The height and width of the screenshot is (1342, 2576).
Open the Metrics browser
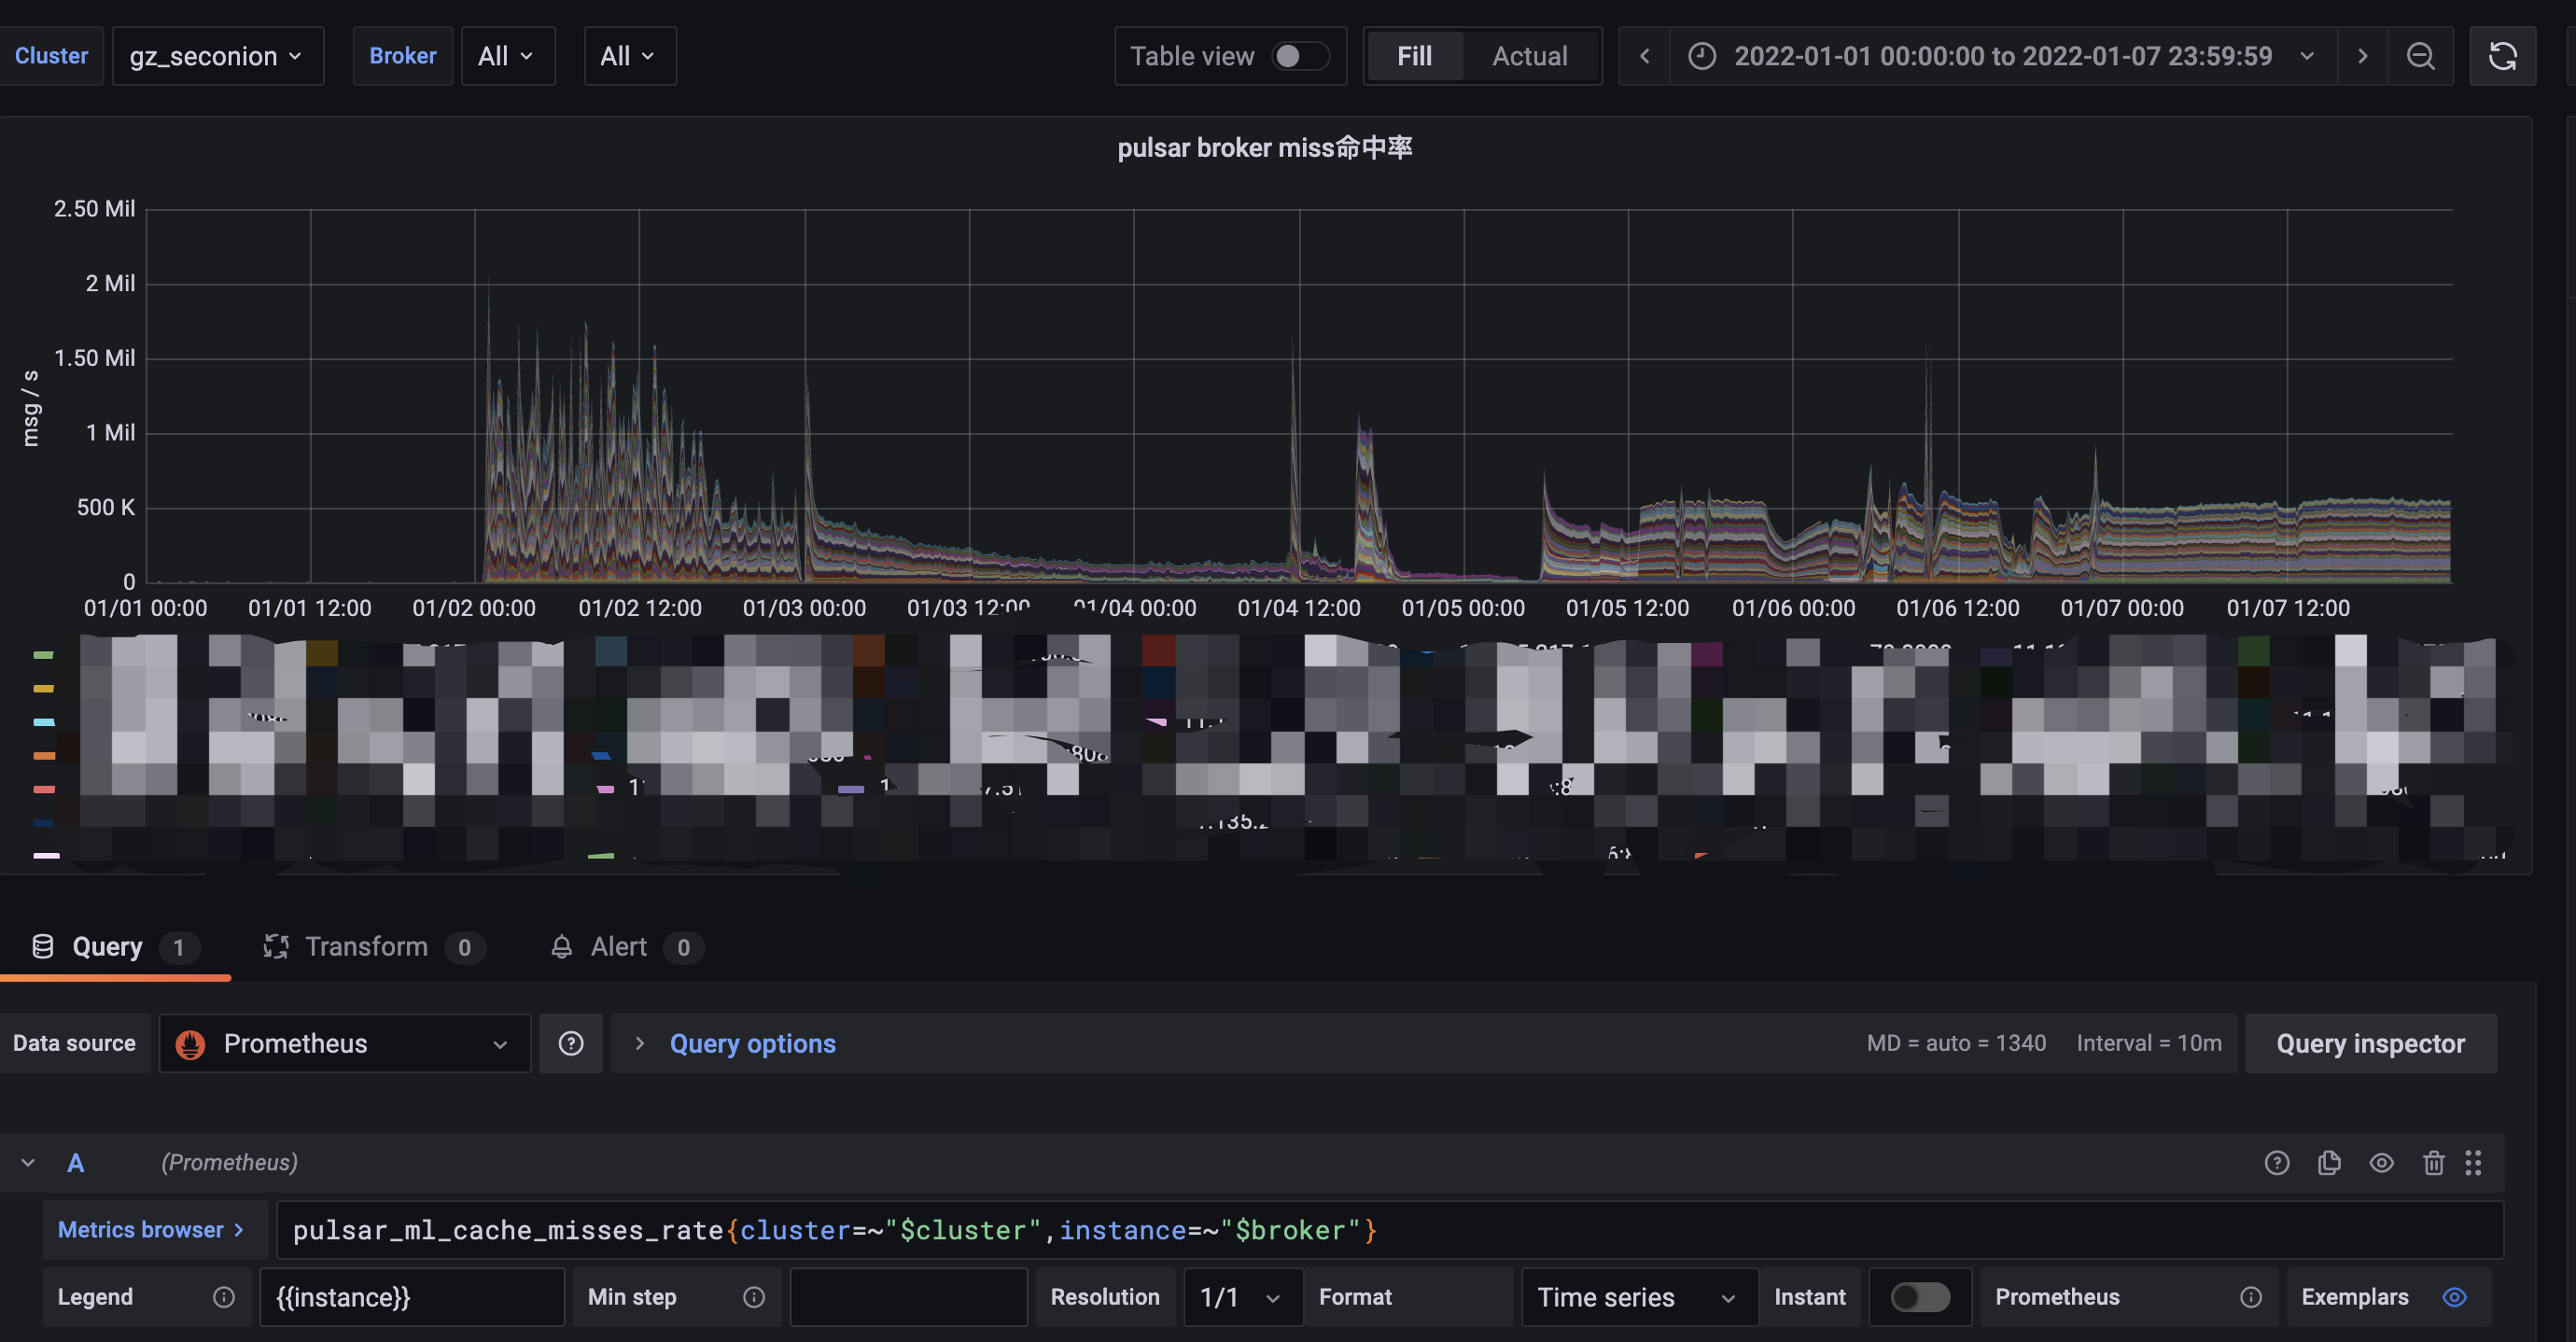pyautogui.click(x=152, y=1229)
